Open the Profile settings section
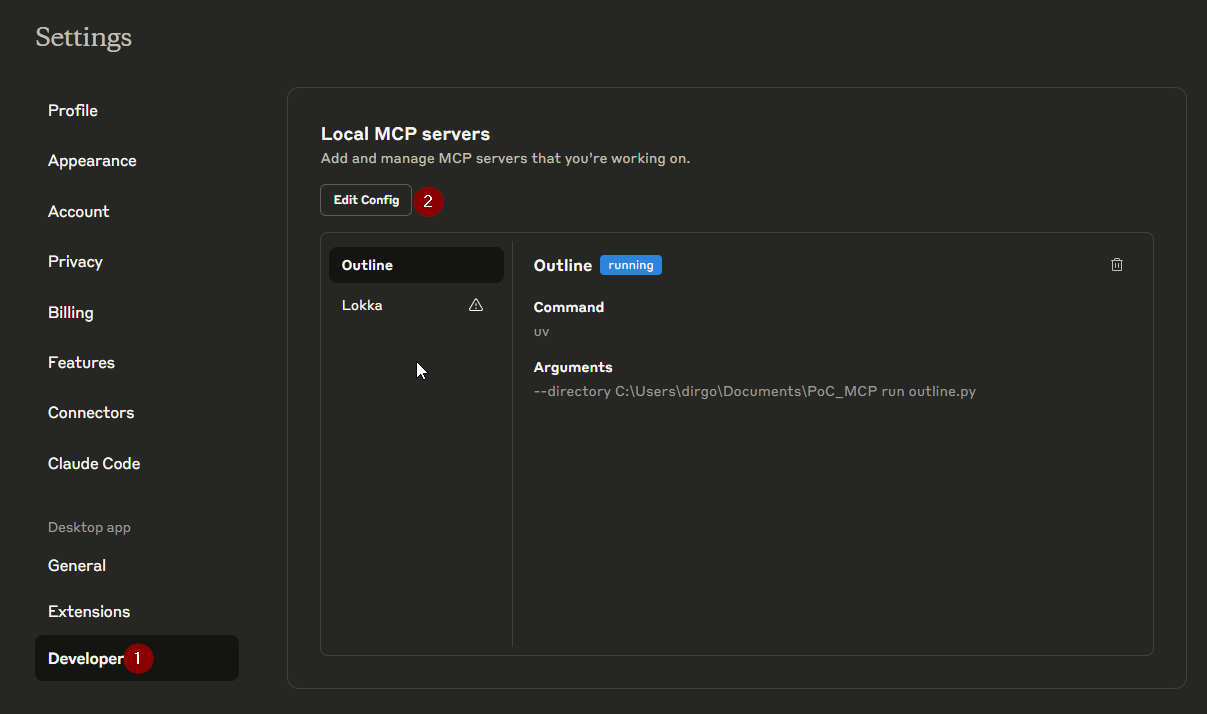The image size is (1207, 714). point(73,110)
